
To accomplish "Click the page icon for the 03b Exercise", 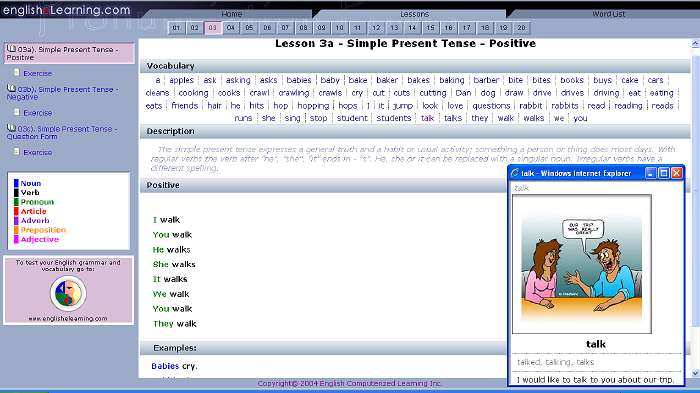I will [x=17, y=112].
